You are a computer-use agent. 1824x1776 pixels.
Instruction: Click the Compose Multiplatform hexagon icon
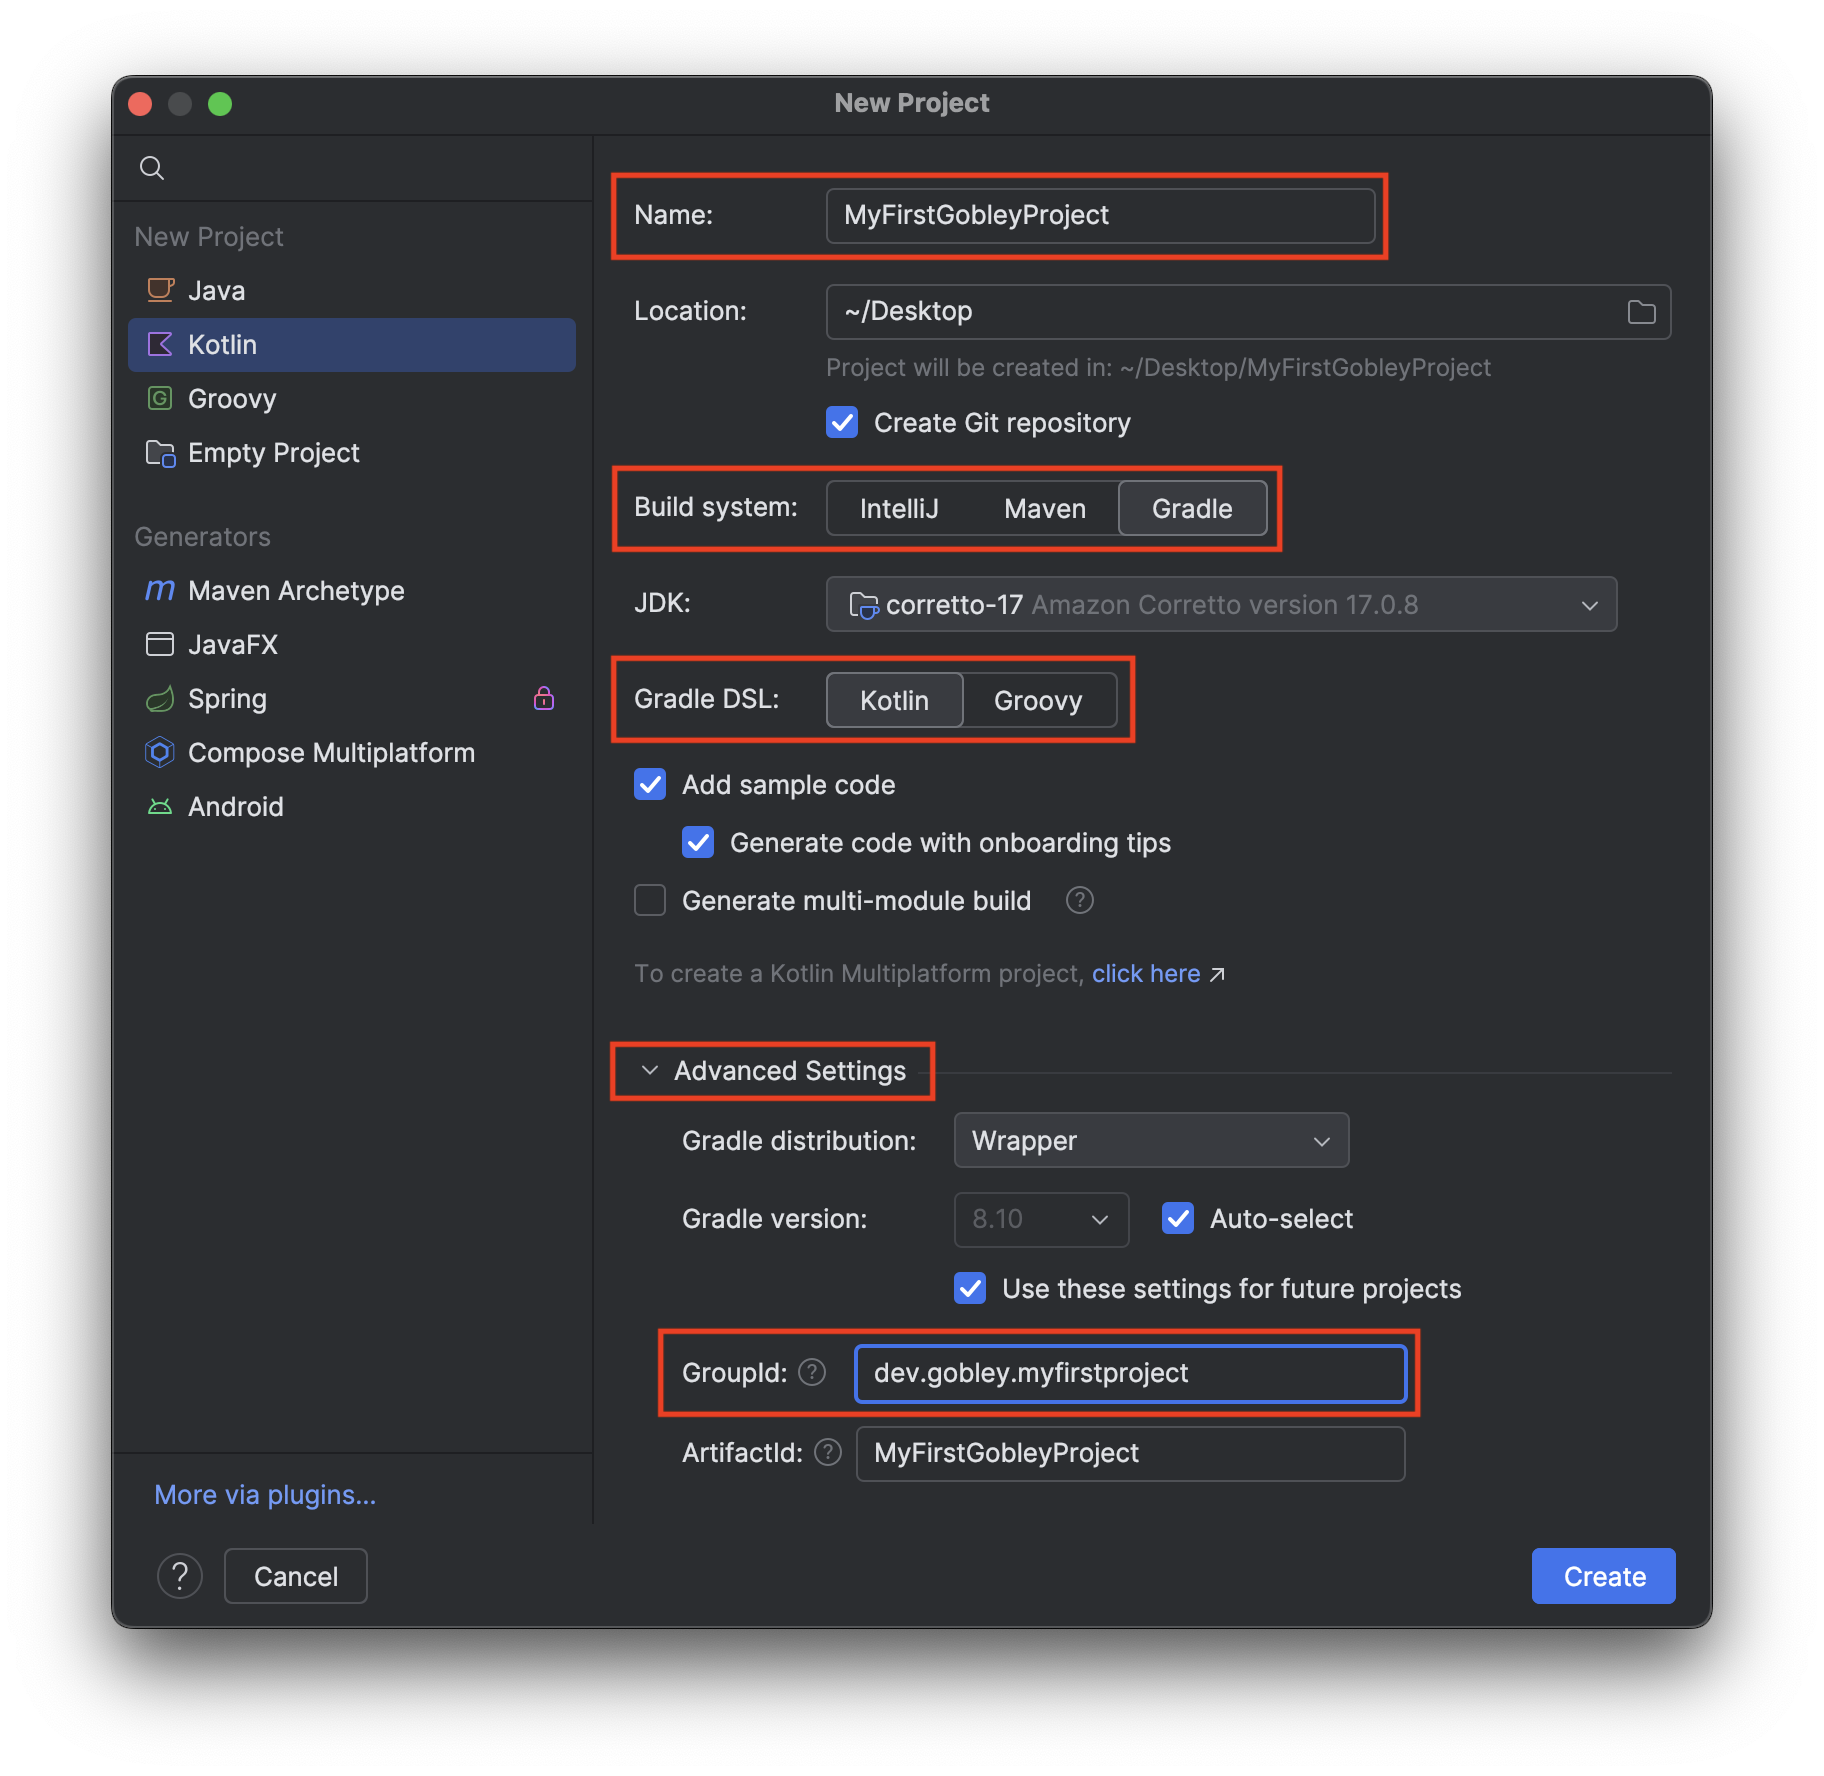pos(160,752)
